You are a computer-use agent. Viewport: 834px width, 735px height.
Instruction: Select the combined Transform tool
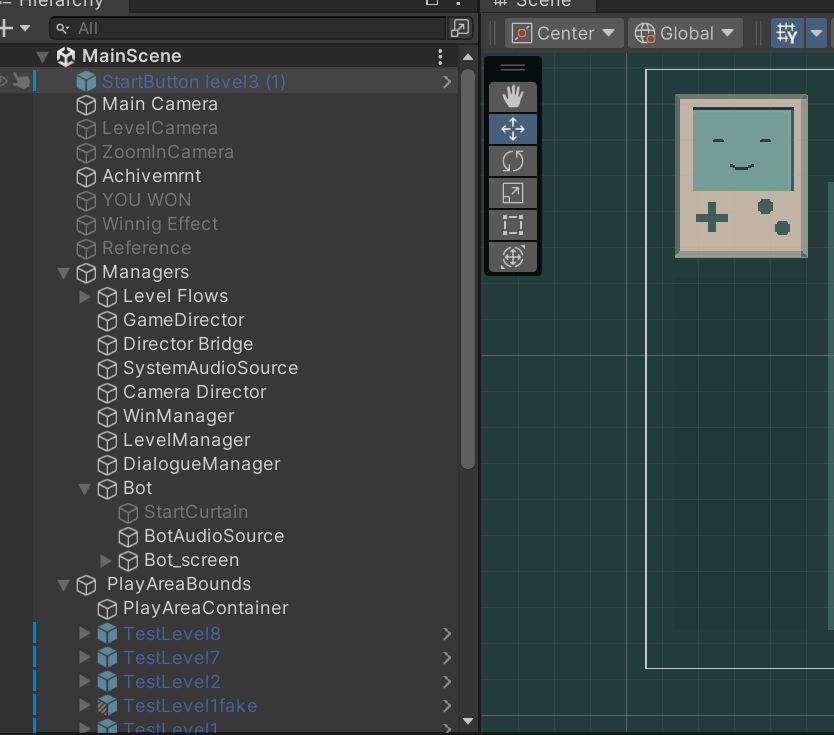pos(513,257)
